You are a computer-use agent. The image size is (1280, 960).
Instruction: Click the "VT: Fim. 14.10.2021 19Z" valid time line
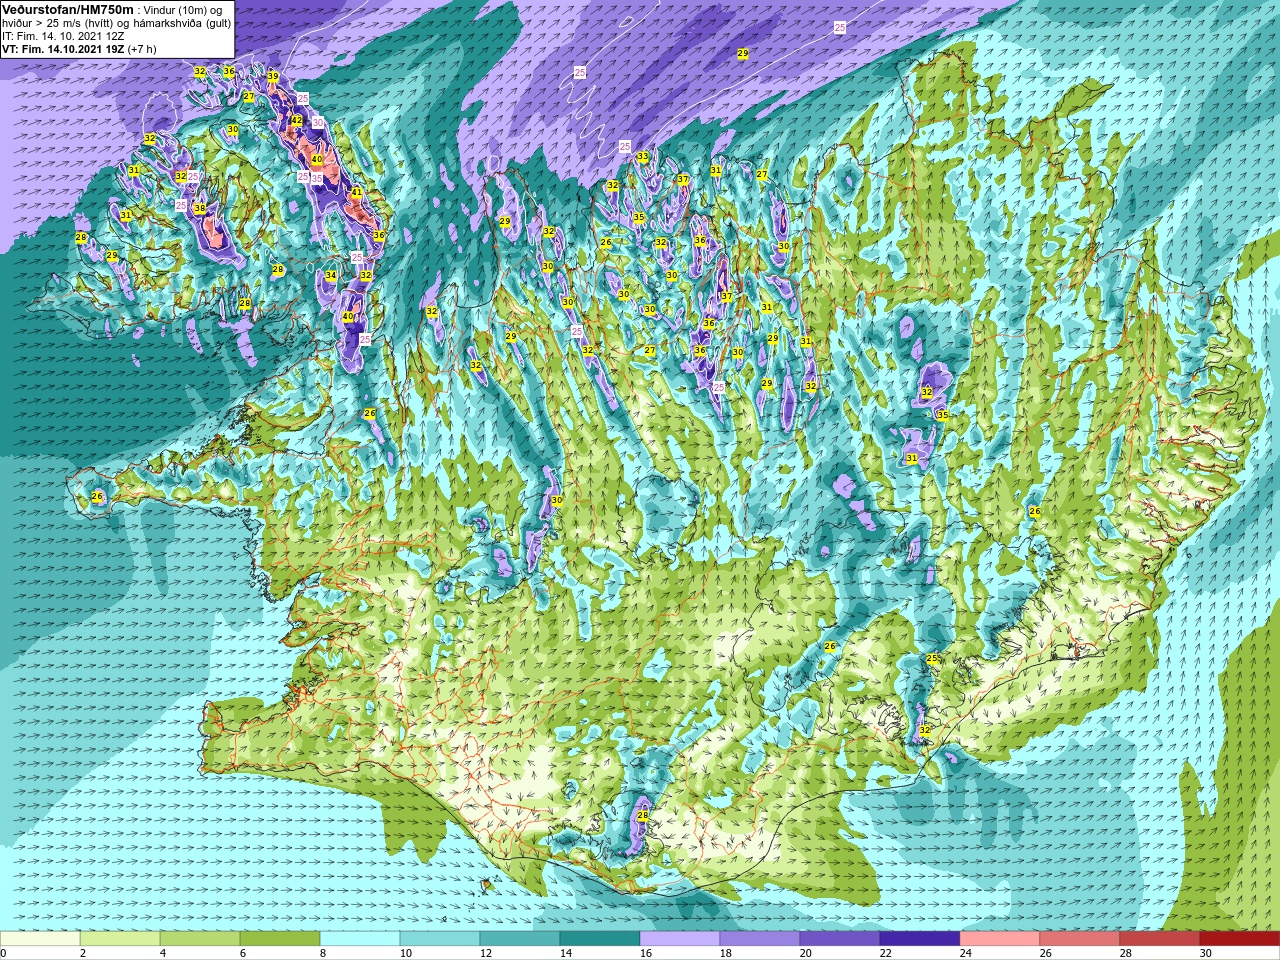click(x=63, y=49)
